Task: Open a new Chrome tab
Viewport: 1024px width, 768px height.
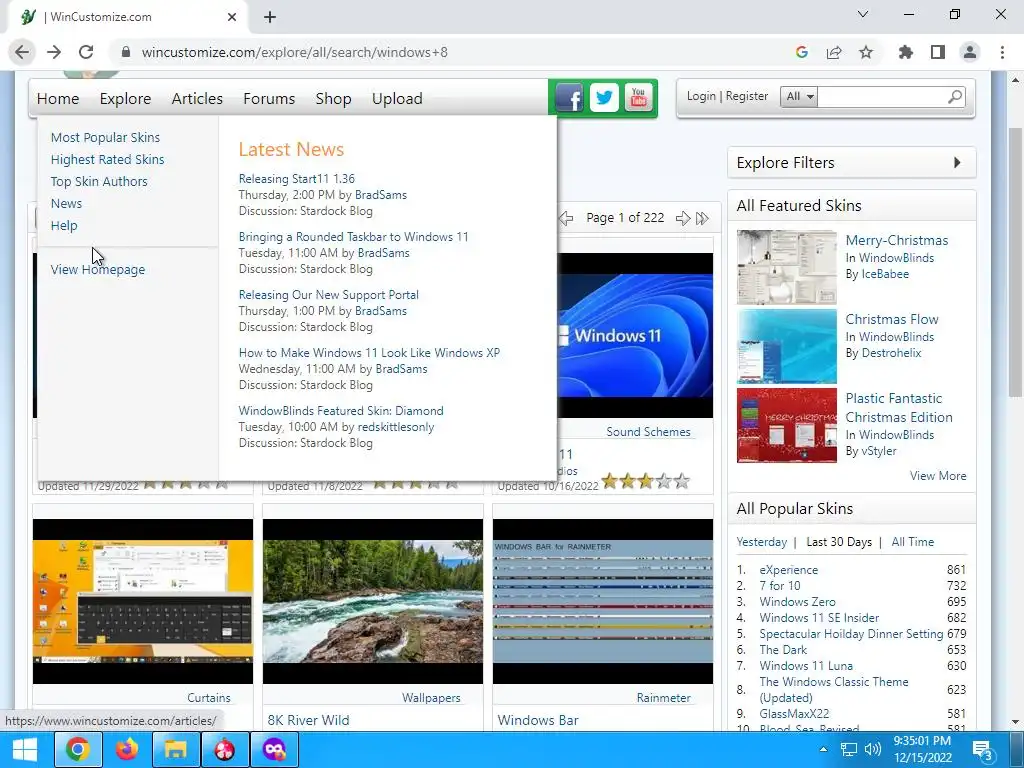Action: (x=270, y=17)
